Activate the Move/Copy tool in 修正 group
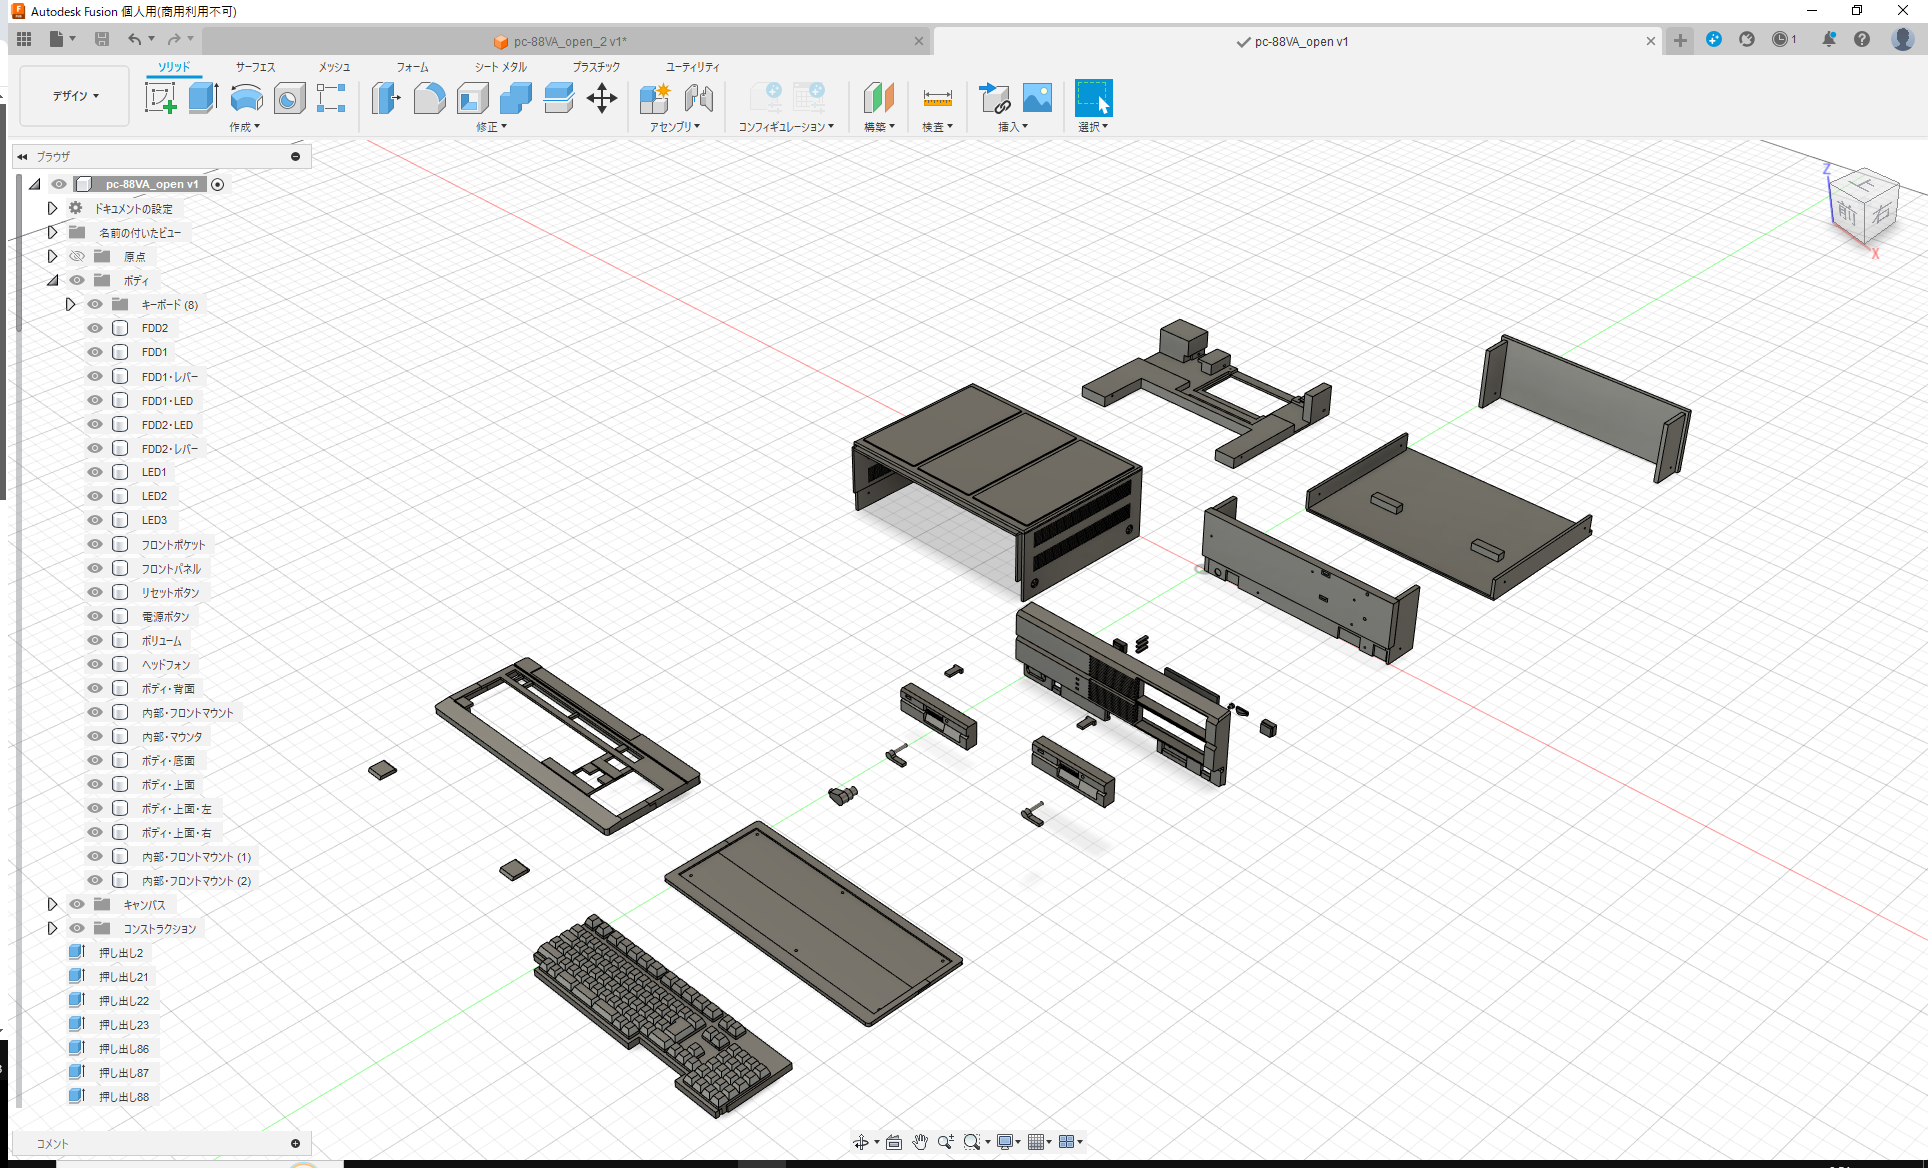The image size is (1928, 1168). [x=602, y=98]
